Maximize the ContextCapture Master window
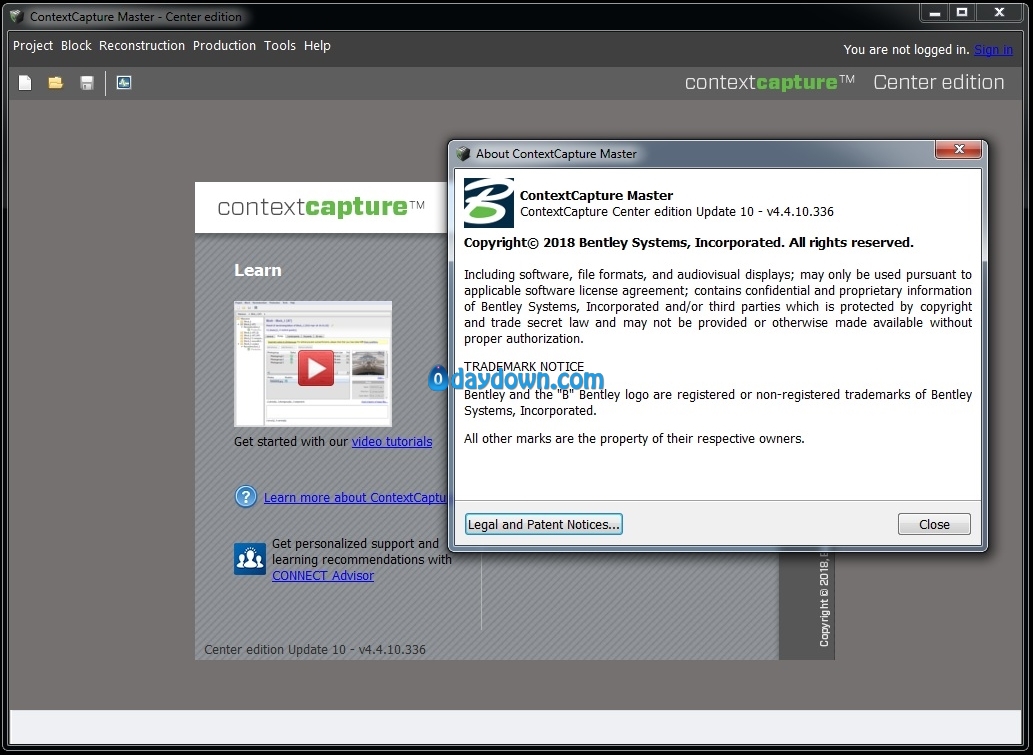Viewport: 1033px width, 755px height. click(962, 13)
